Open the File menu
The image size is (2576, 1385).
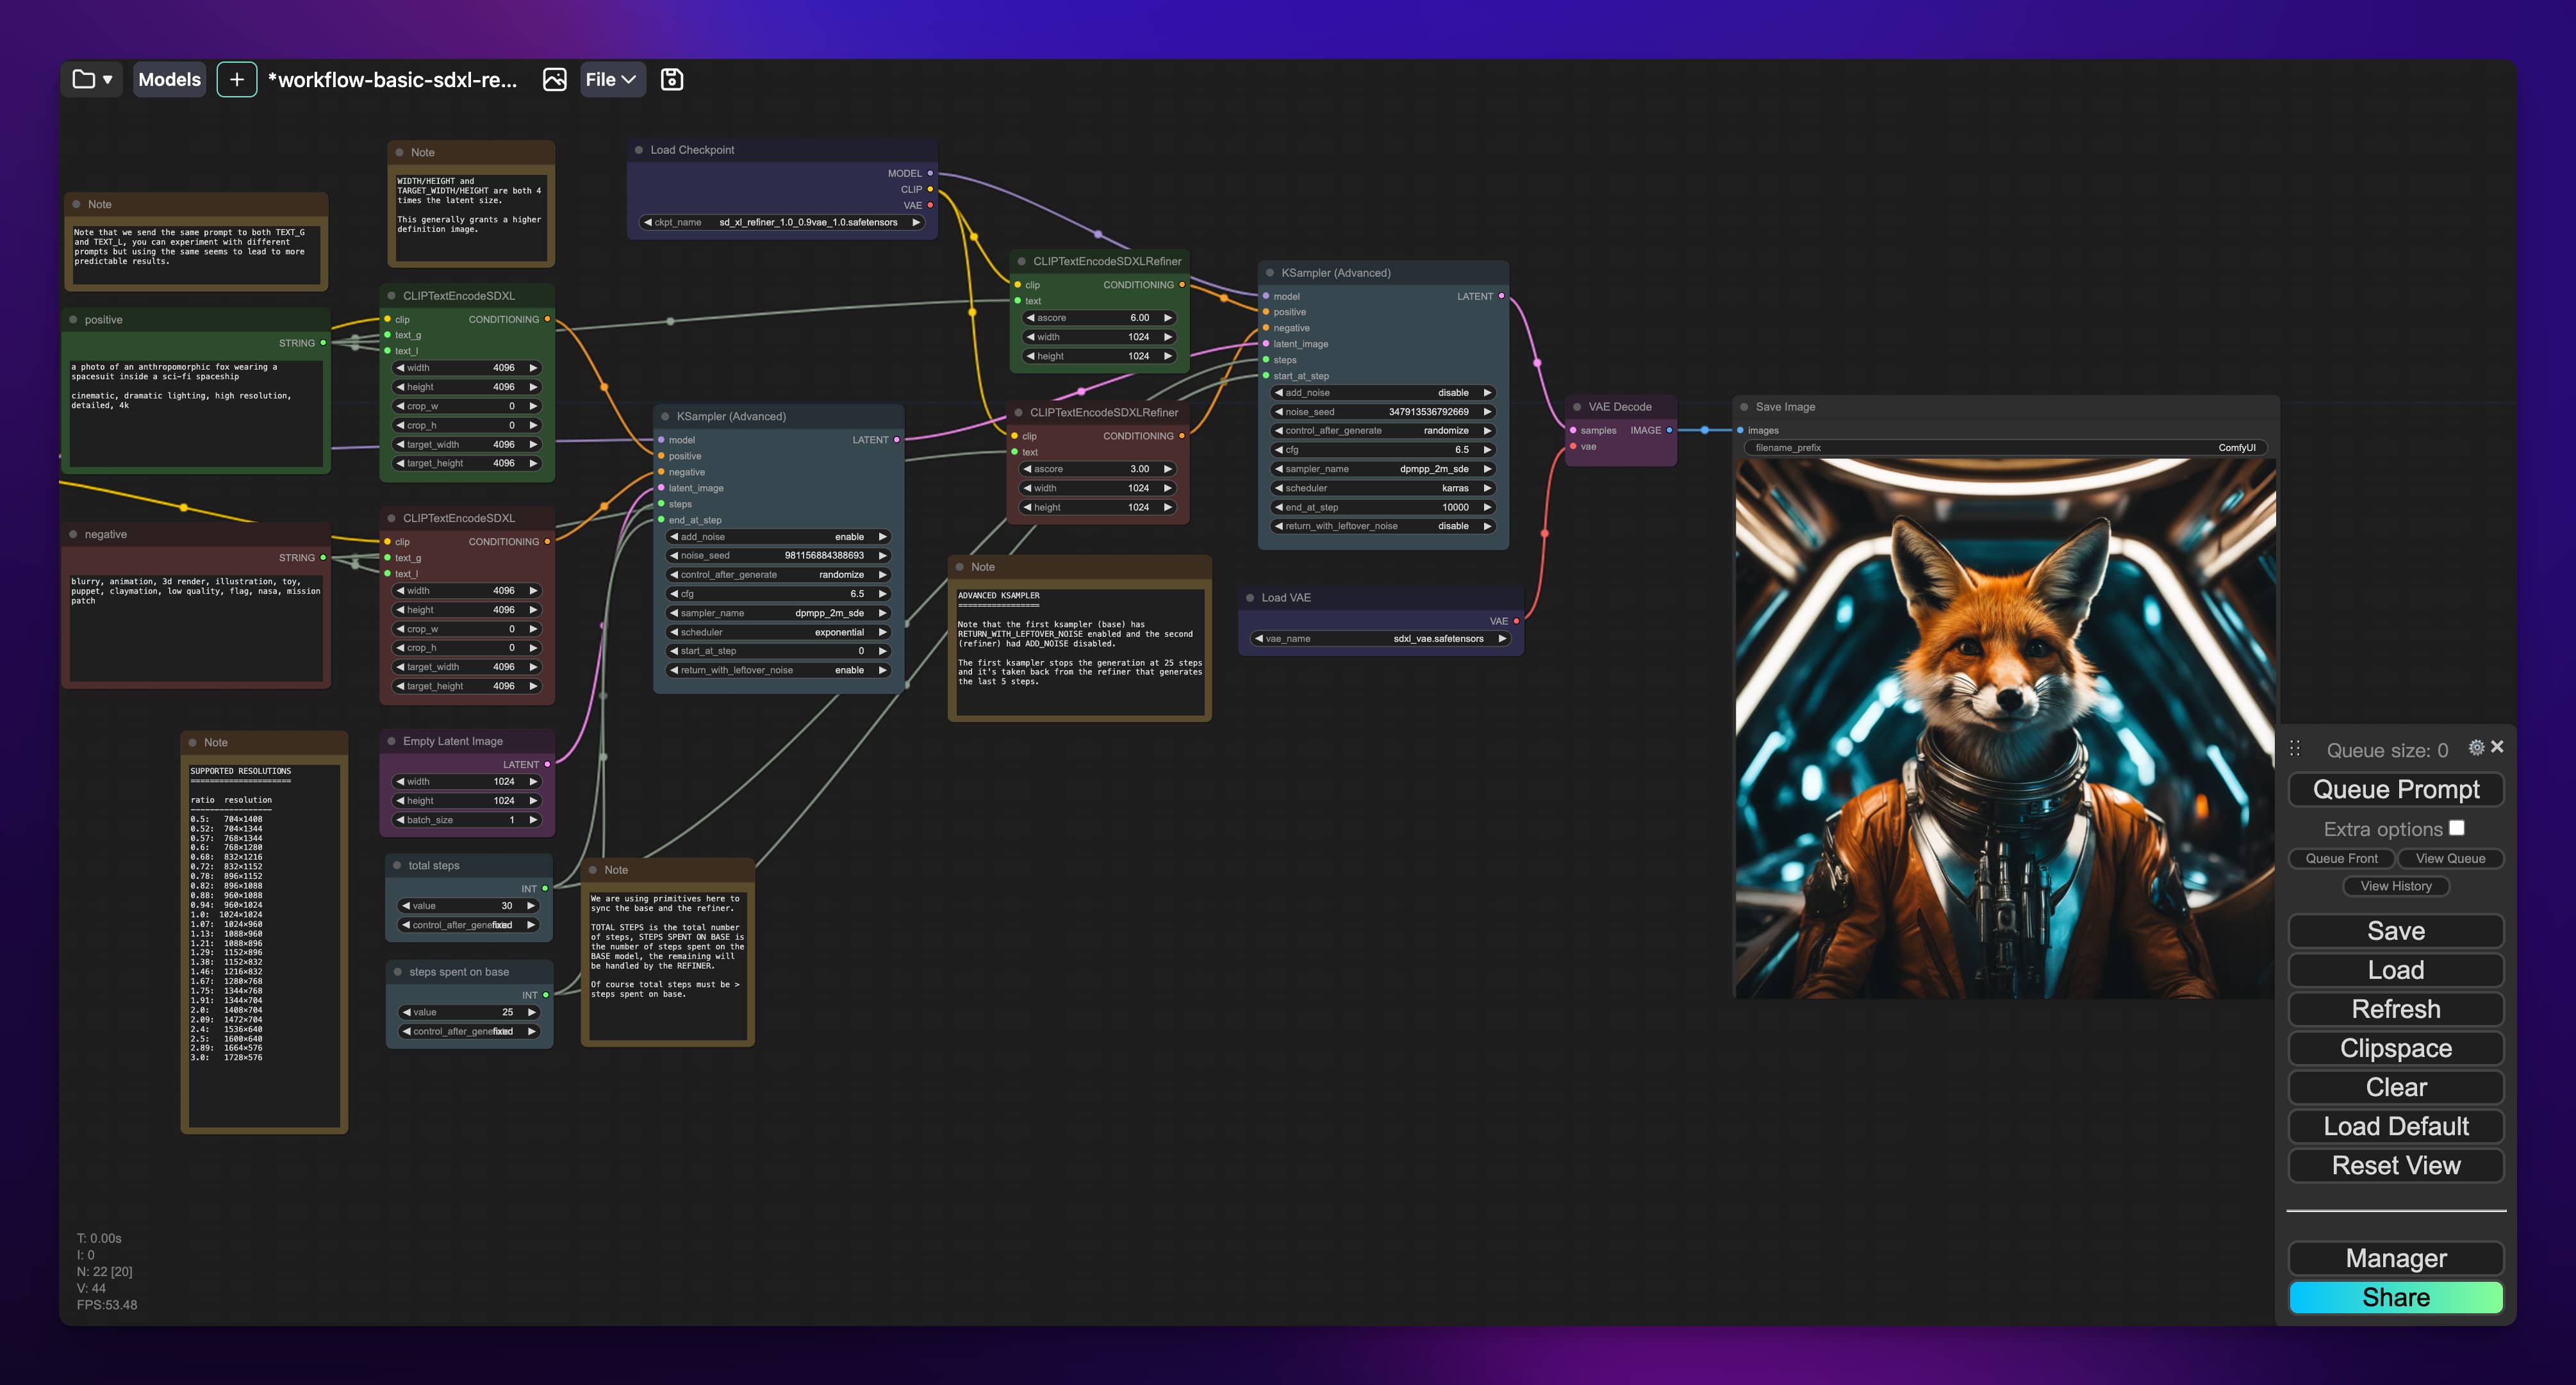point(611,79)
